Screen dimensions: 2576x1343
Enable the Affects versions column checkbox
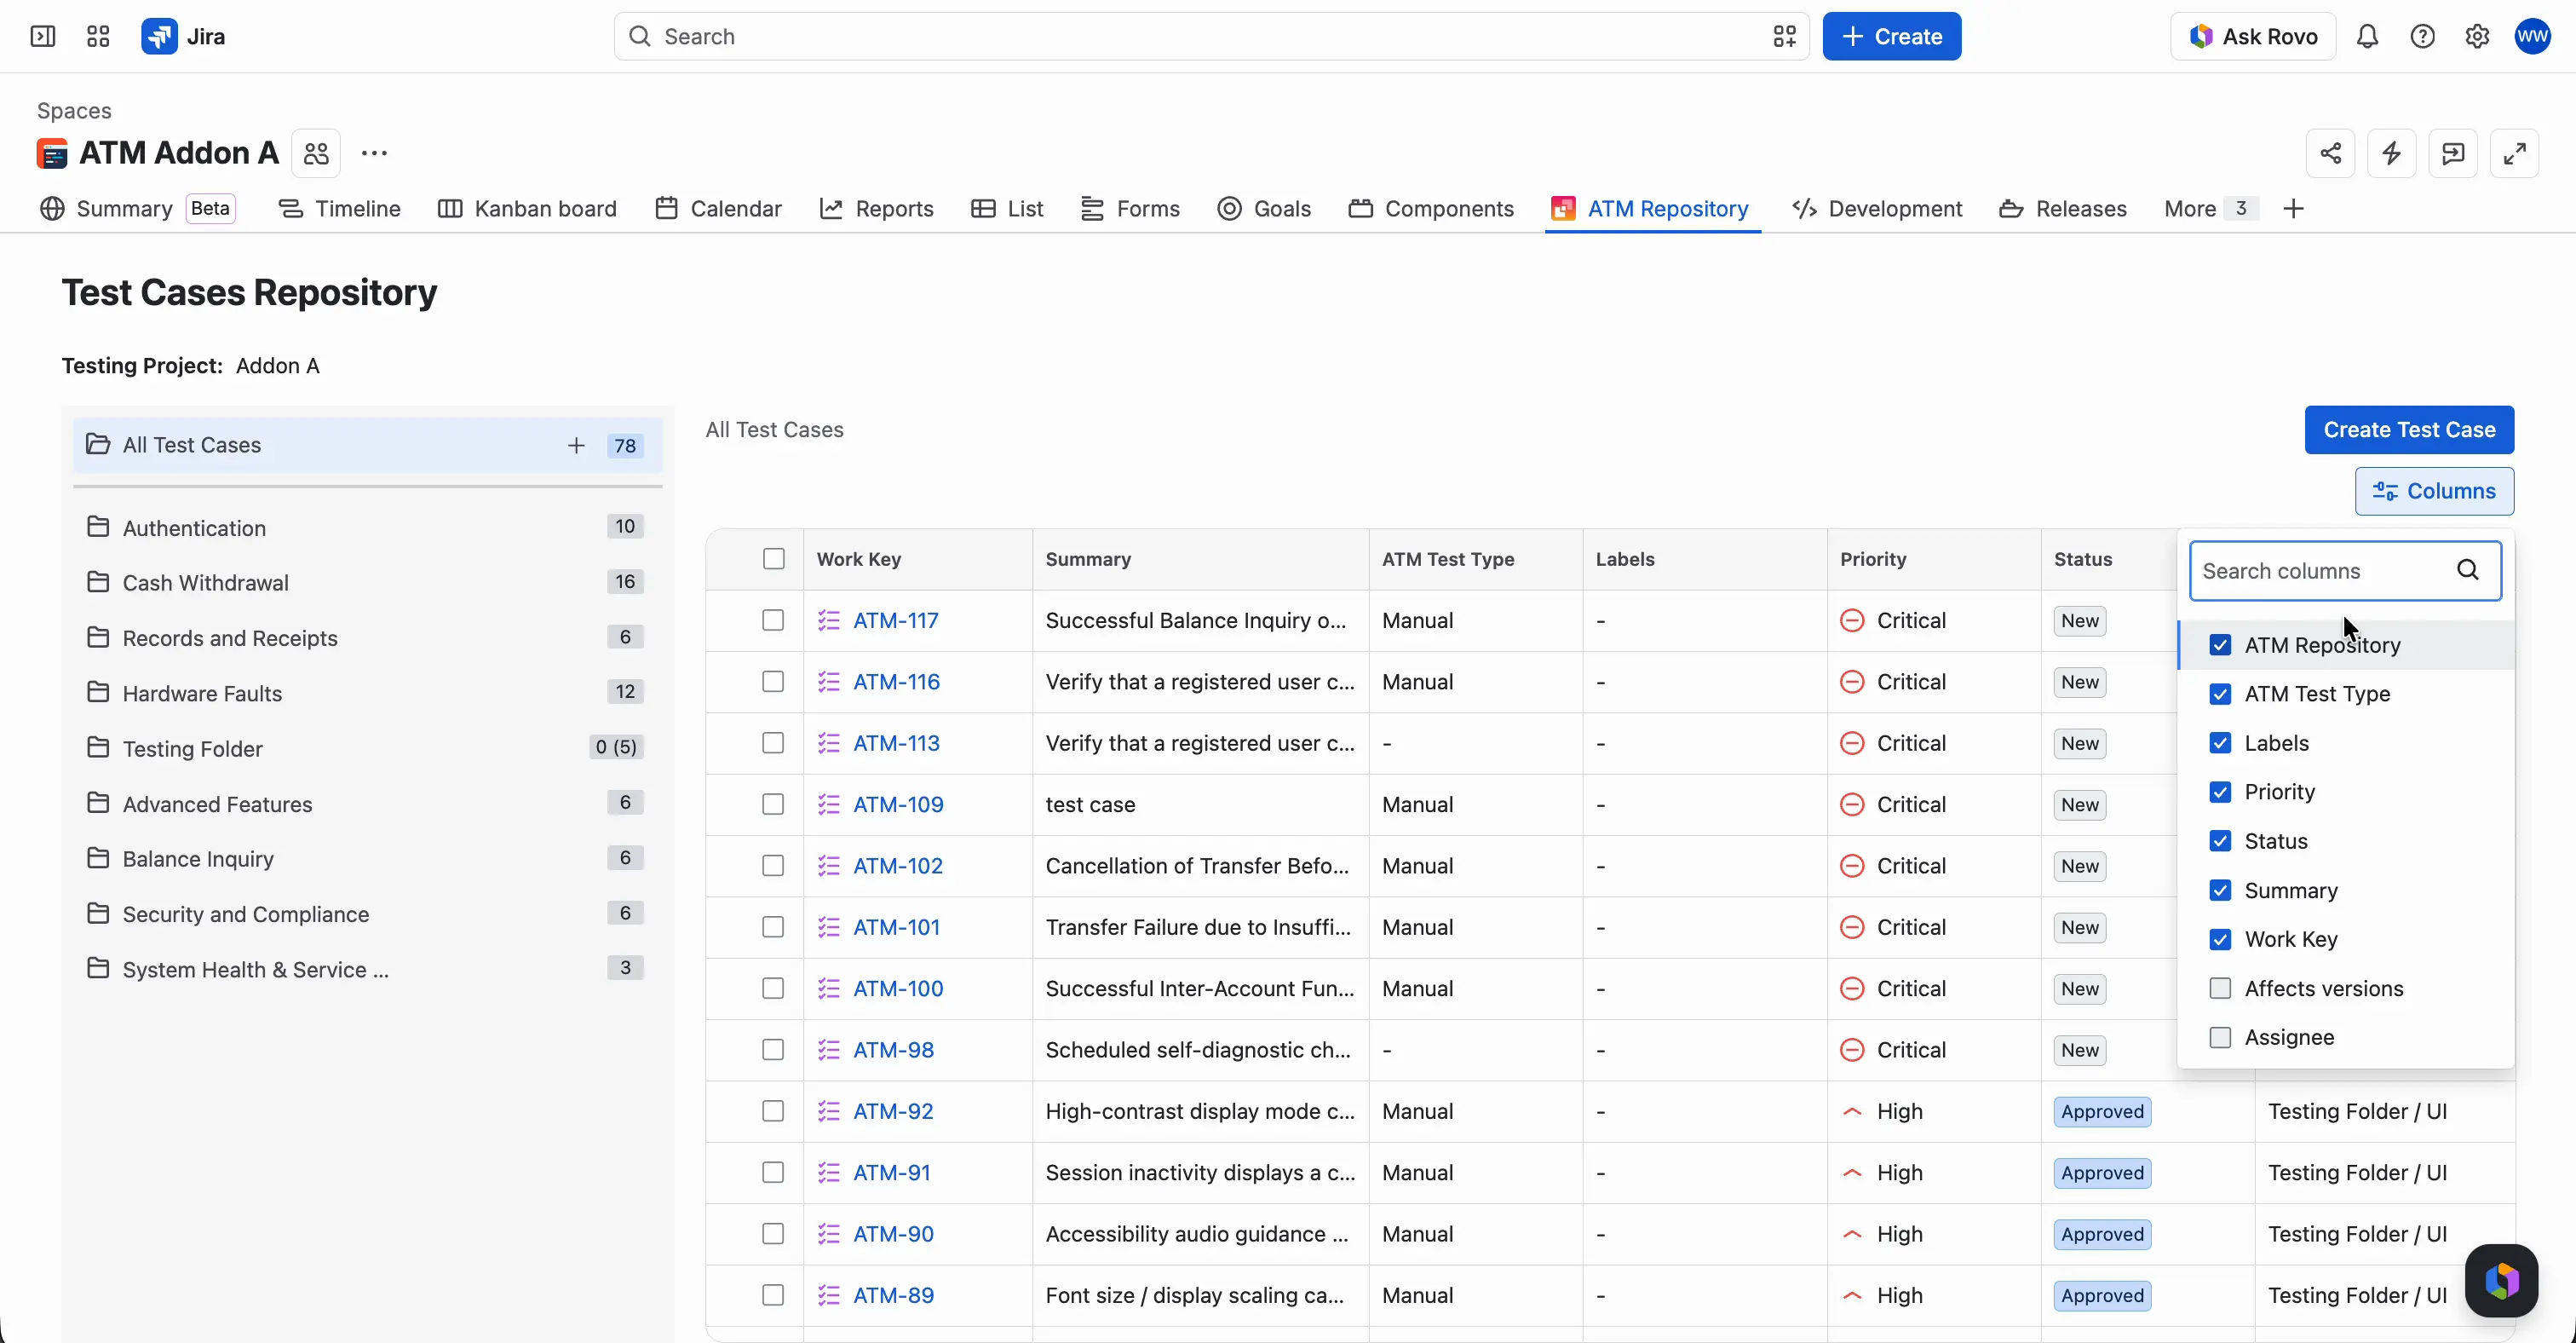point(2220,988)
